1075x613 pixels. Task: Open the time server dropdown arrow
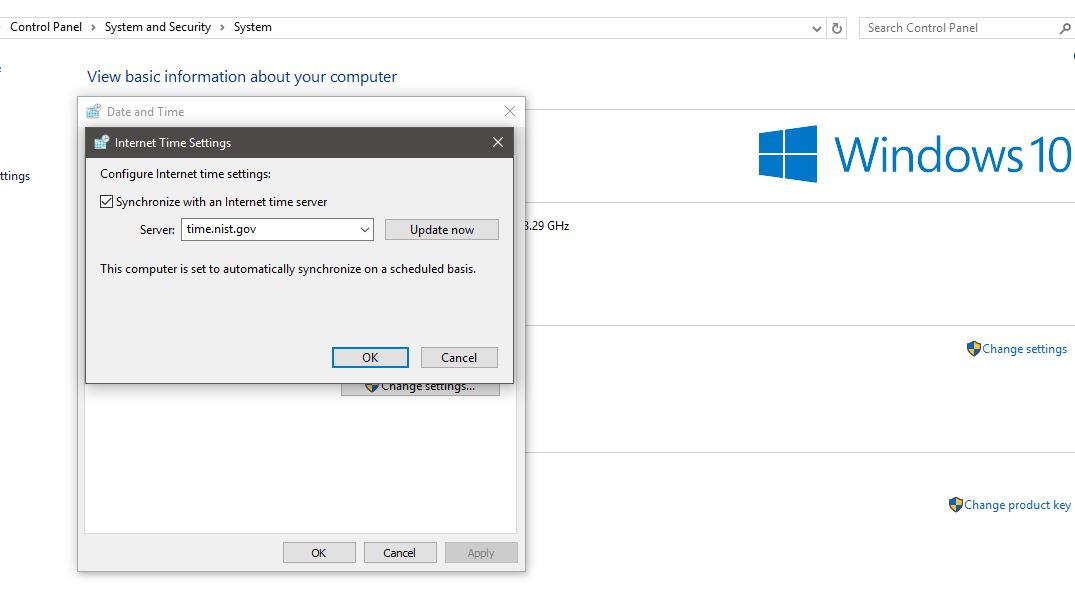pos(365,230)
